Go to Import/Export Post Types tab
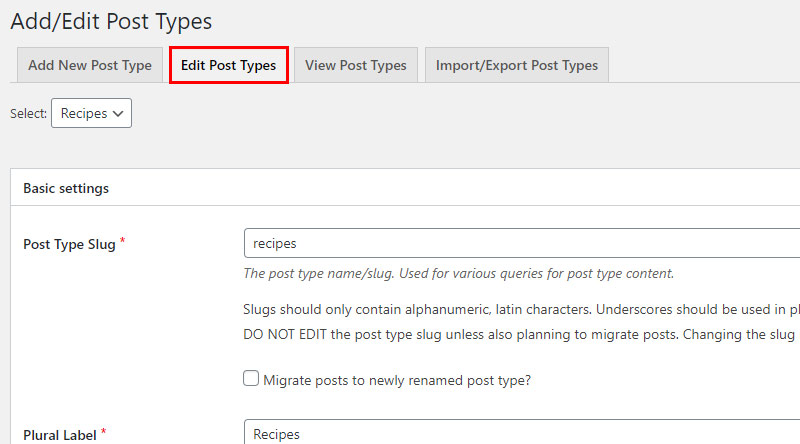The width and height of the screenshot is (800, 444). click(516, 65)
